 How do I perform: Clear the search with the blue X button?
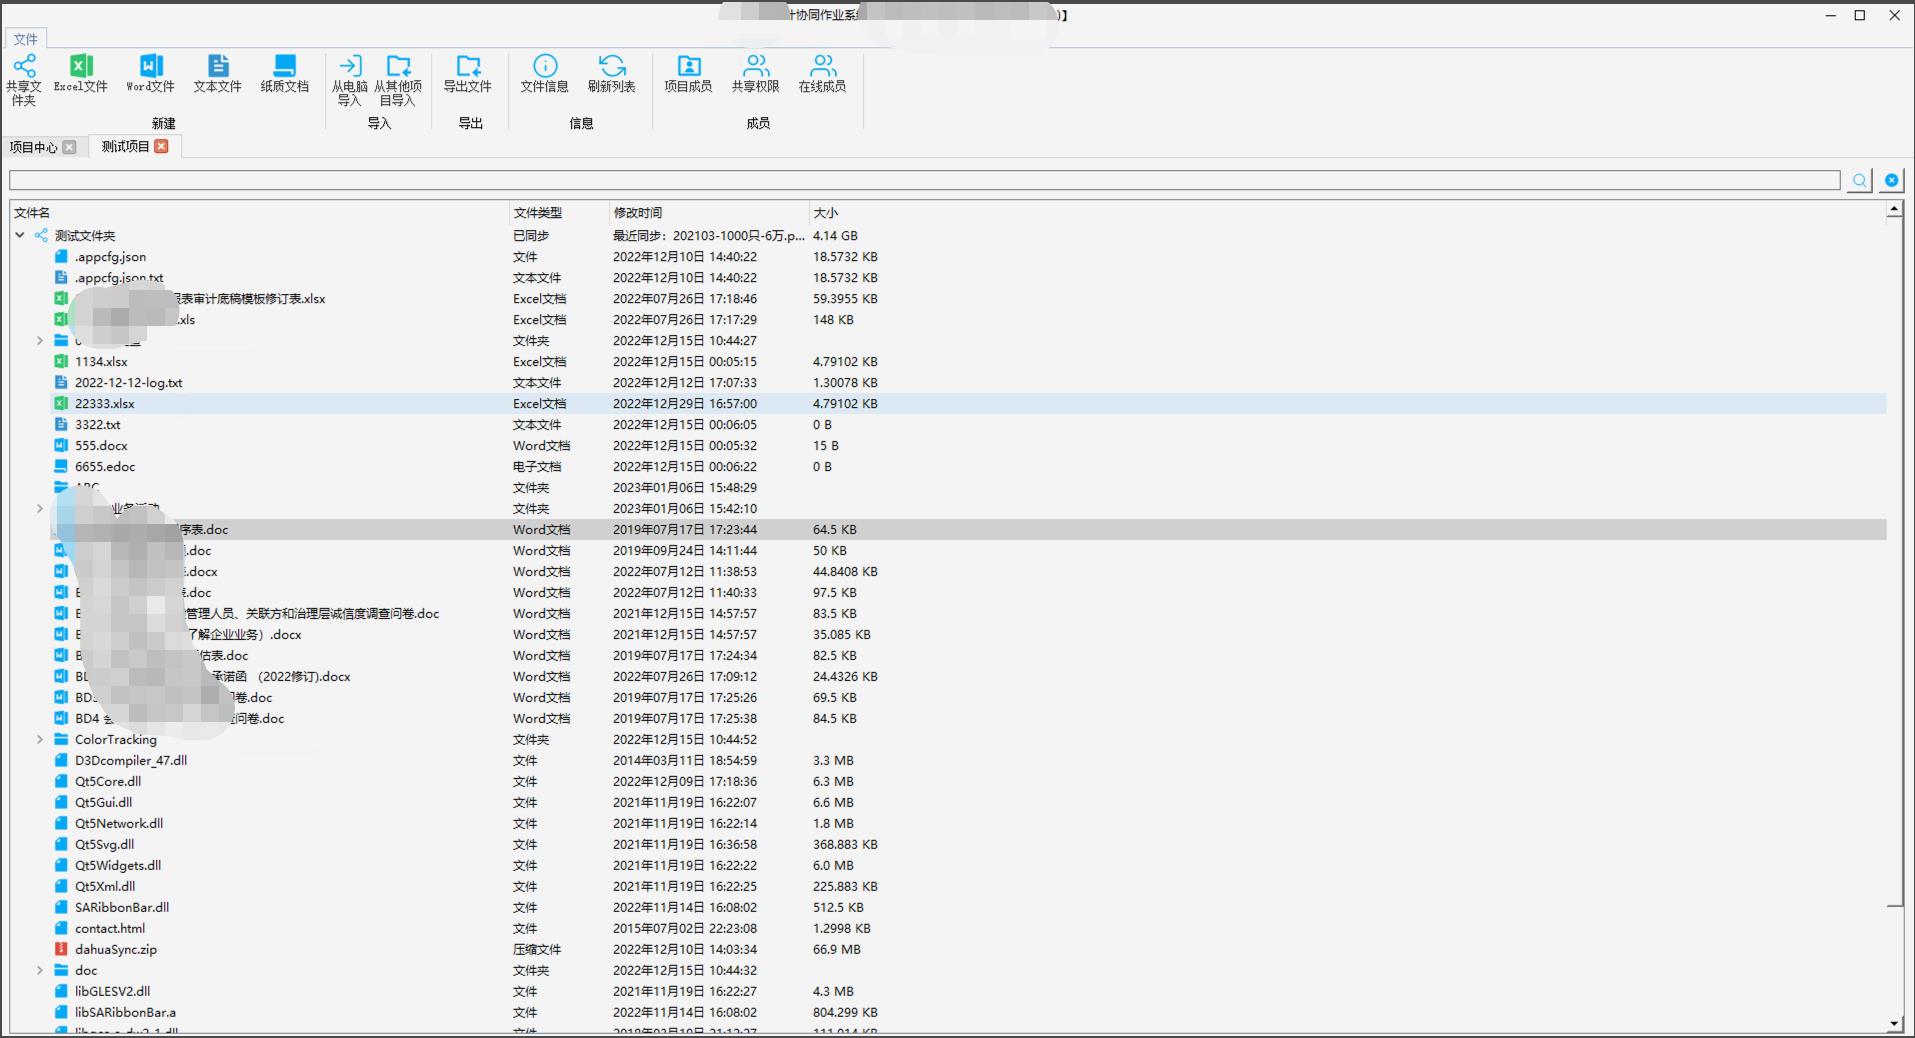point(1891,180)
